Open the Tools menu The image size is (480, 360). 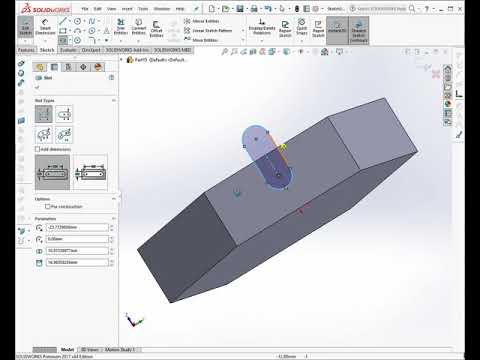point(143,9)
